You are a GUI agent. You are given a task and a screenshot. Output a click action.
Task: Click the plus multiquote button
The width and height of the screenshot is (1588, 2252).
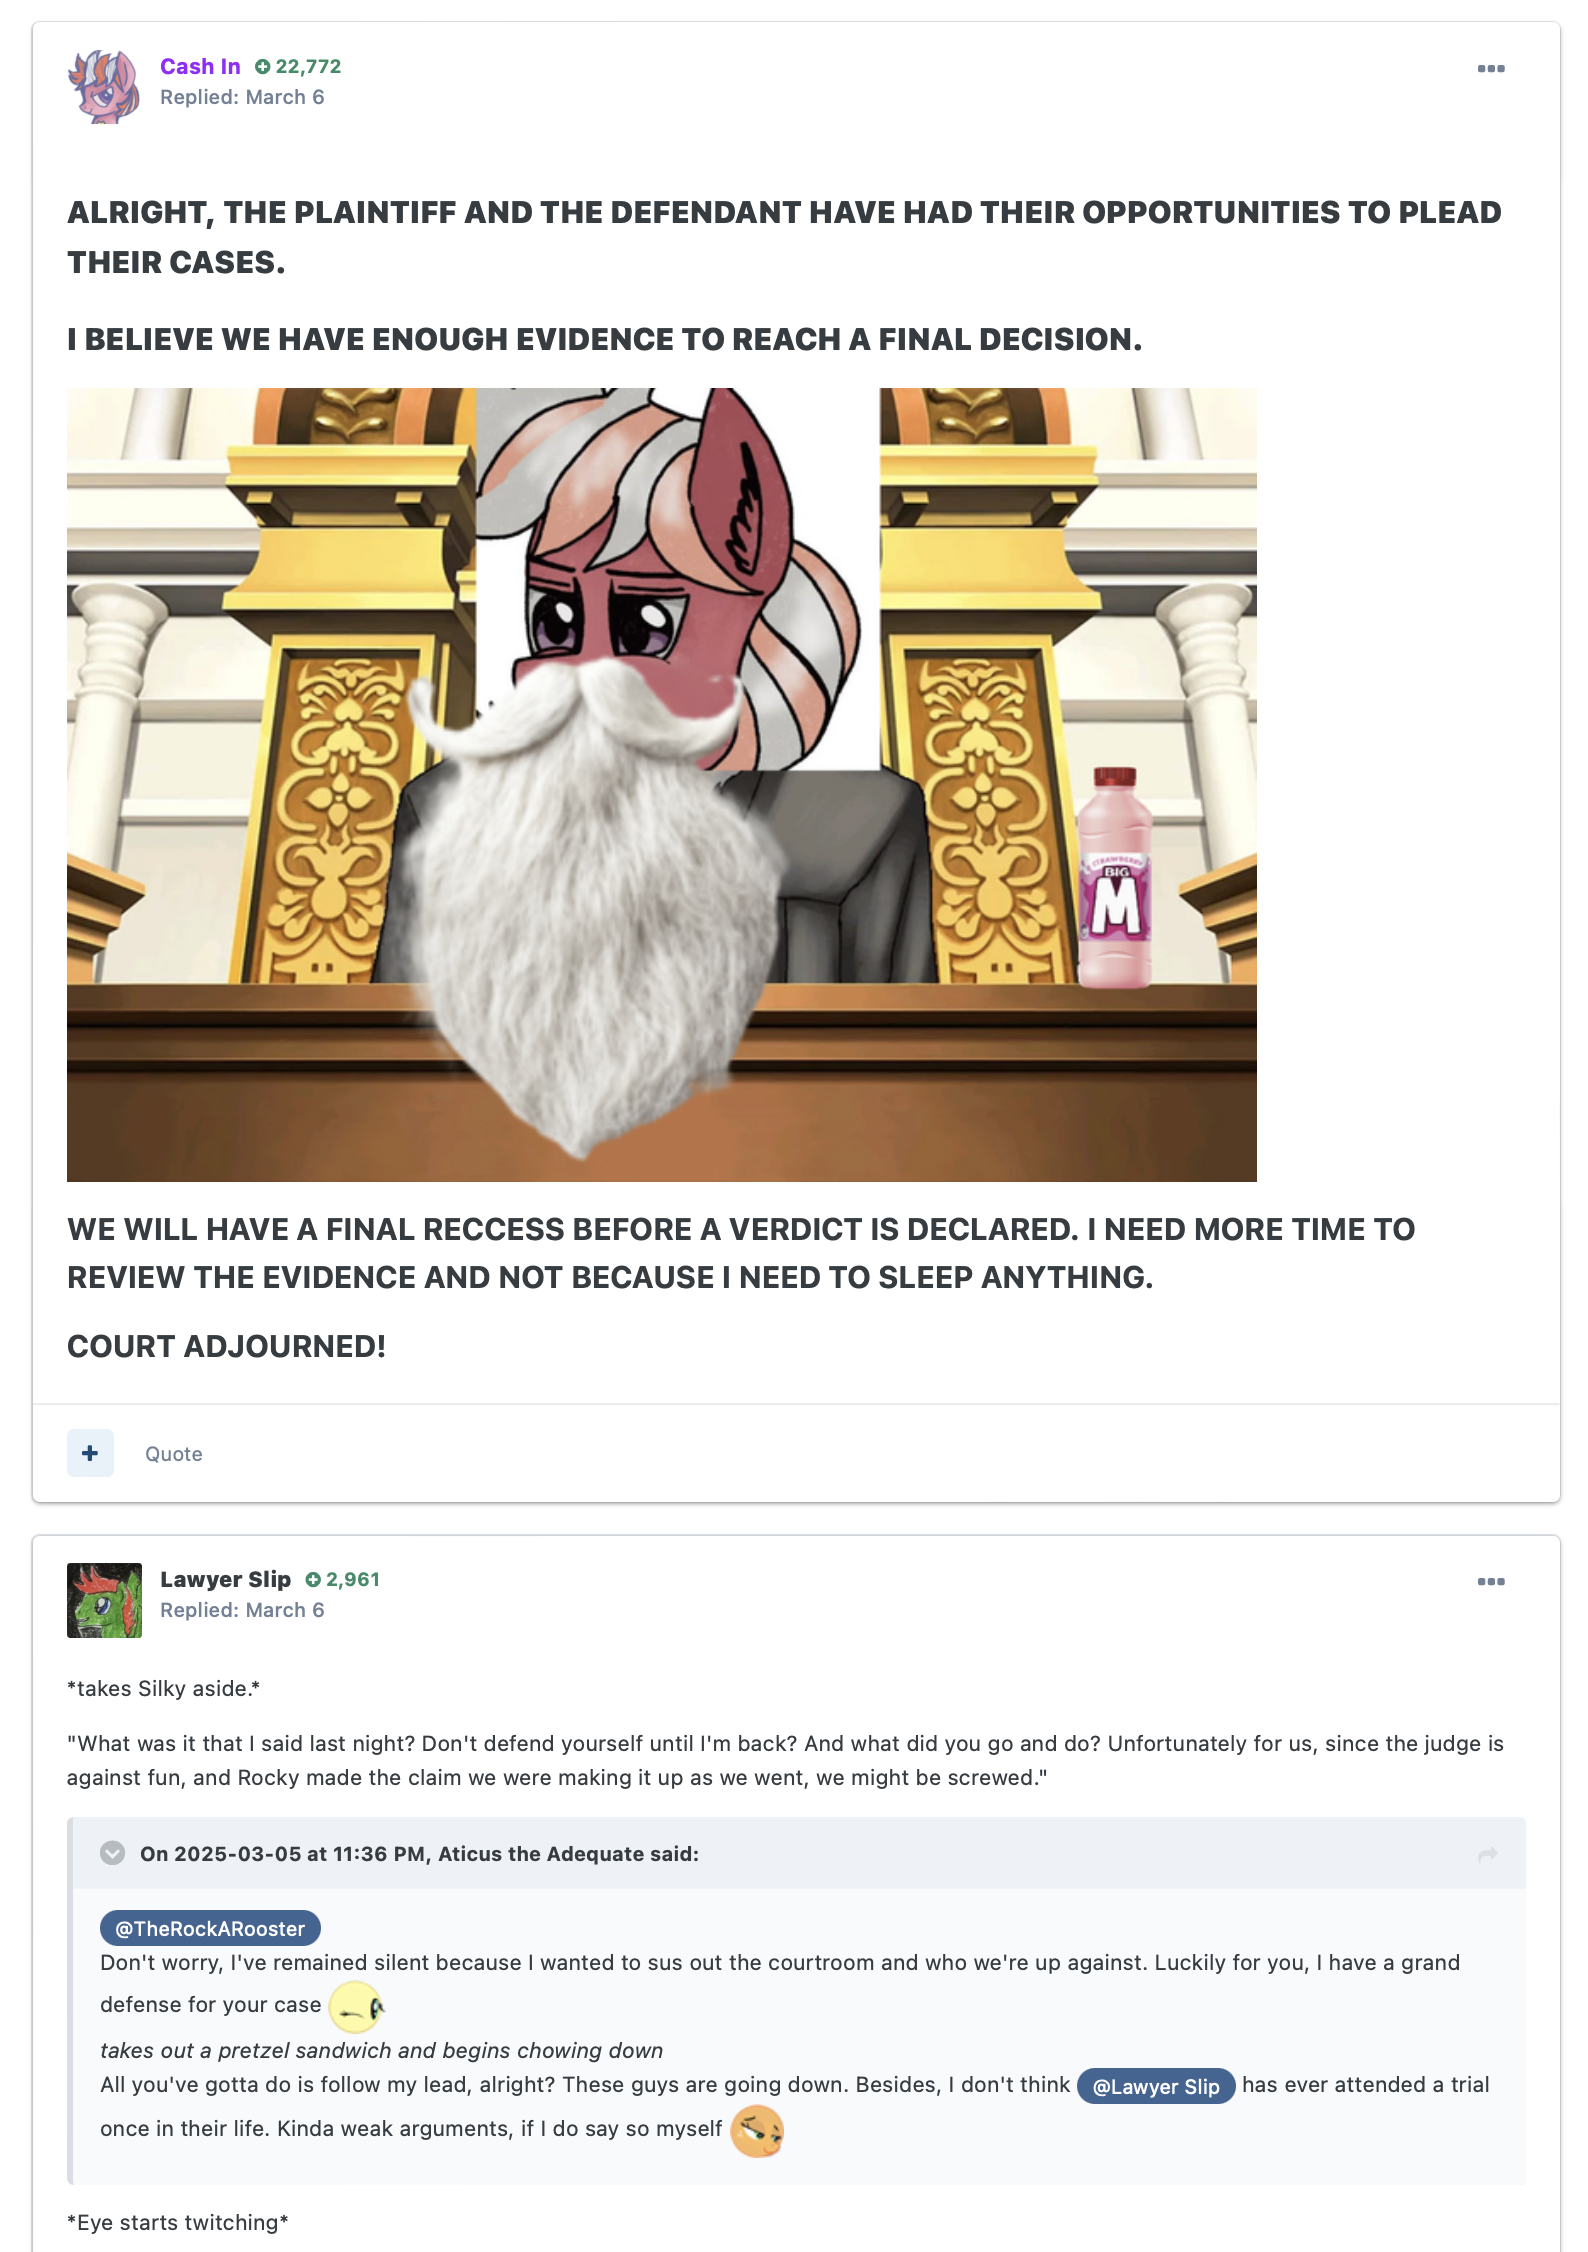click(x=90, y=1453)
